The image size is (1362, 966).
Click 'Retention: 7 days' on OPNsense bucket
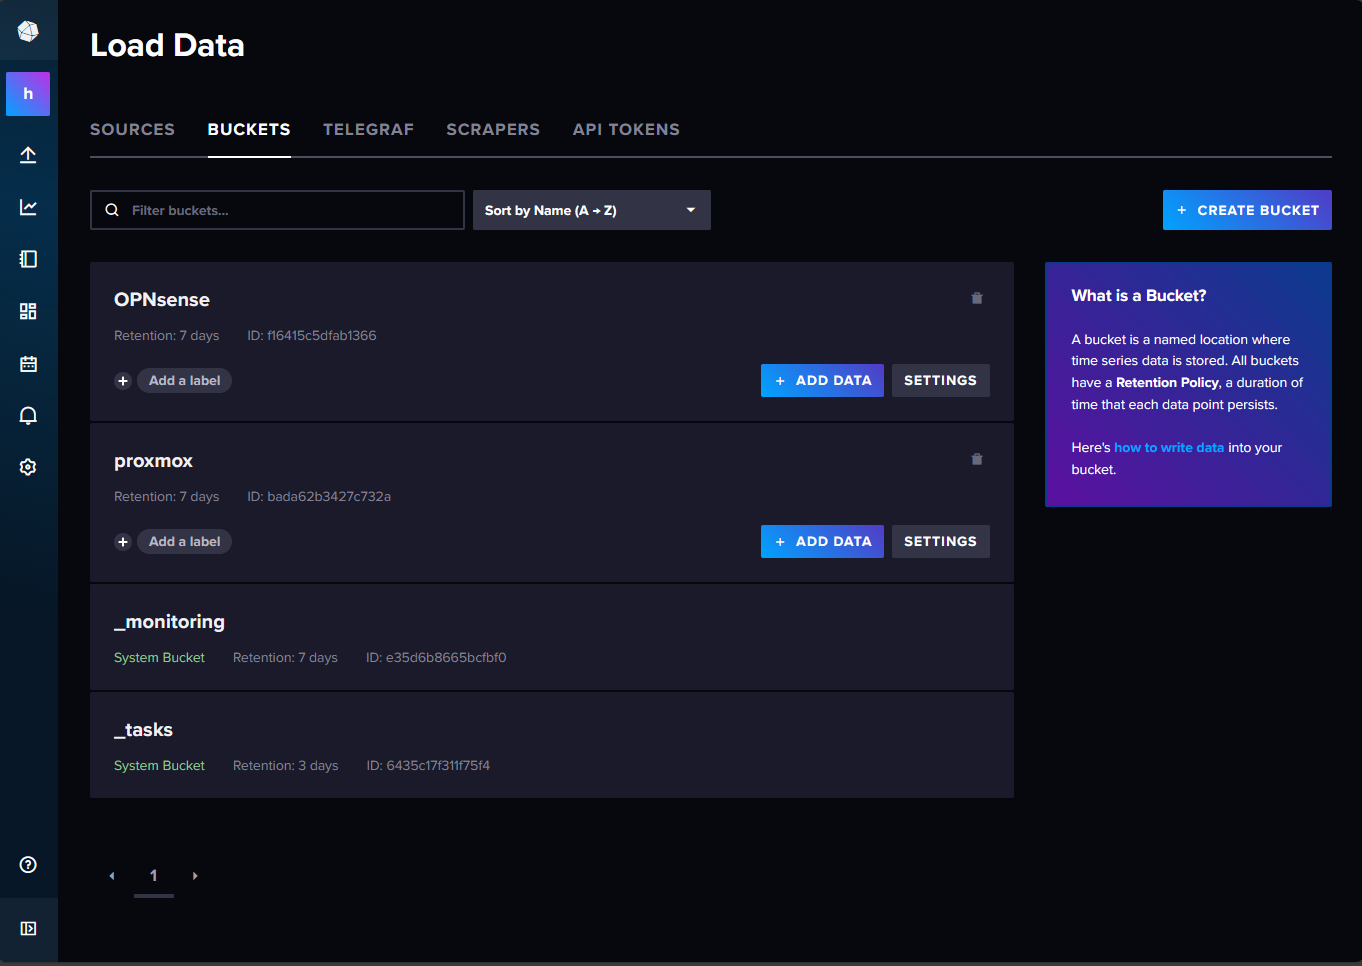[x=166, y=336]
